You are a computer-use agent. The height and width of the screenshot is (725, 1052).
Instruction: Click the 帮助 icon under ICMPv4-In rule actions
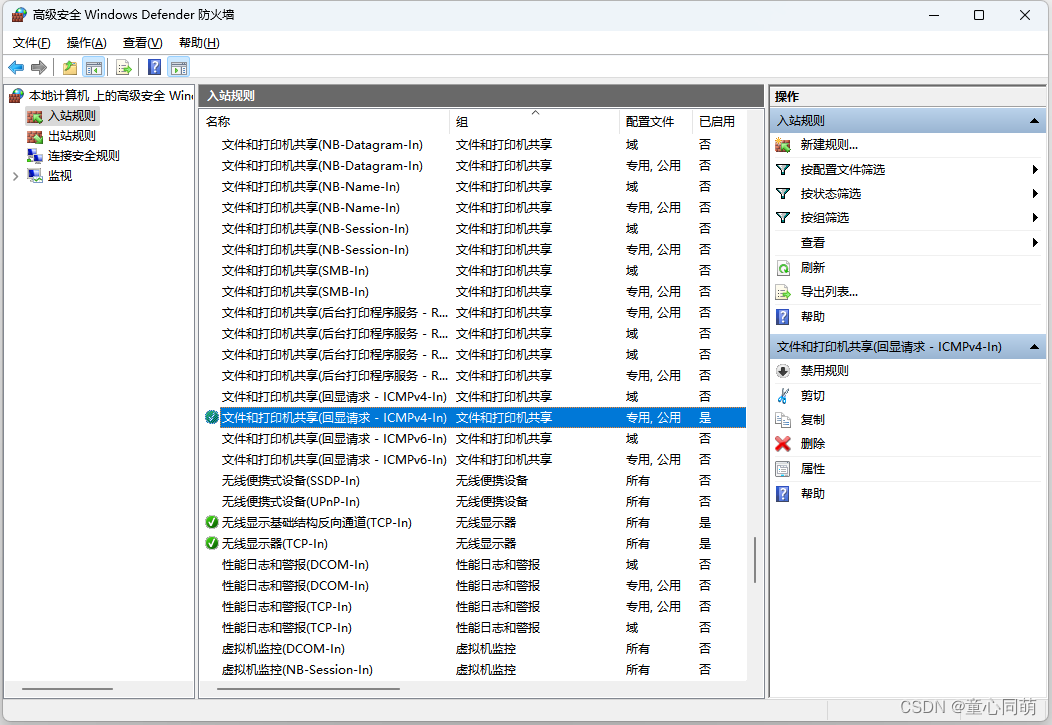pos(783,494)
